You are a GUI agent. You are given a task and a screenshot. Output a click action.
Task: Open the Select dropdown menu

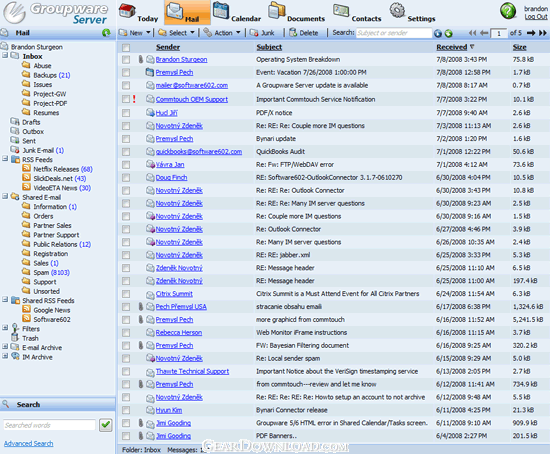[x=176, y=33]
